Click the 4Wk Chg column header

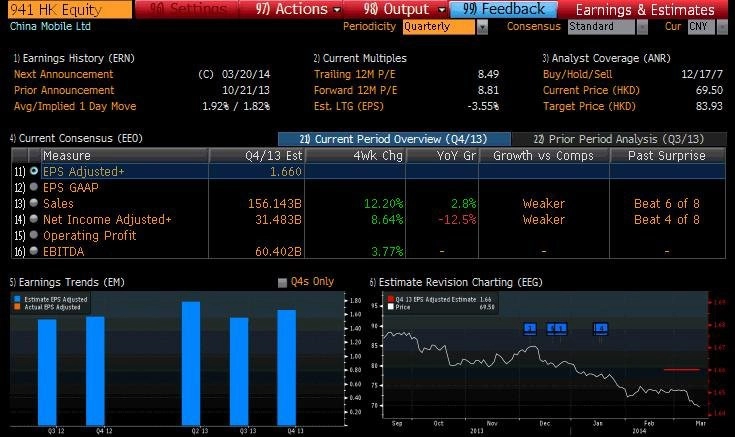[355, 155]
